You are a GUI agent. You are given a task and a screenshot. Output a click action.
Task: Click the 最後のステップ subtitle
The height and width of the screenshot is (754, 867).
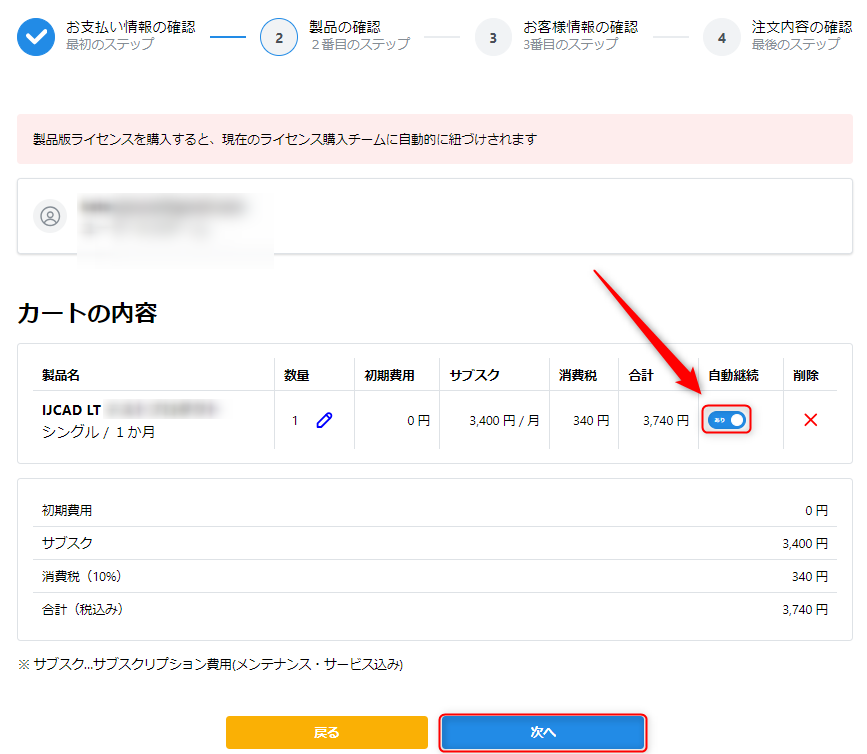(x=796, y=44)
